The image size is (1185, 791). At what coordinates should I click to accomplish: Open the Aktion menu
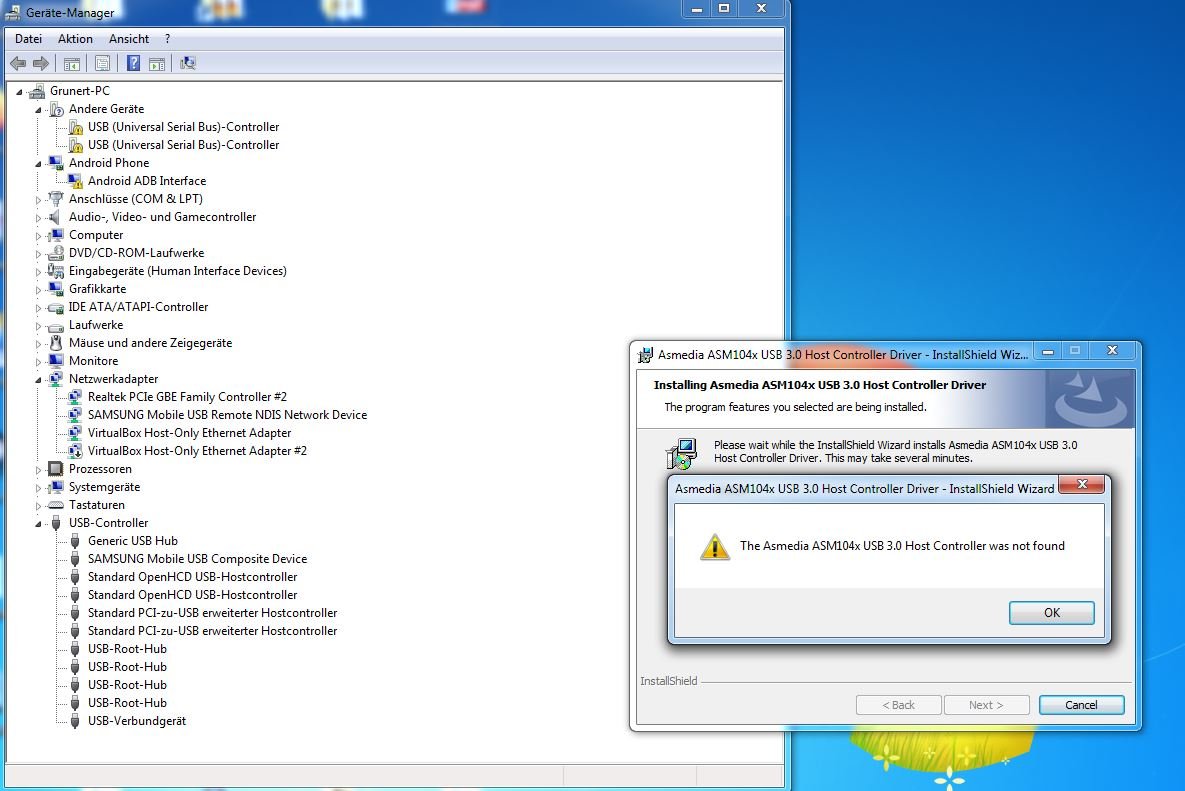[x=76, y=39]
